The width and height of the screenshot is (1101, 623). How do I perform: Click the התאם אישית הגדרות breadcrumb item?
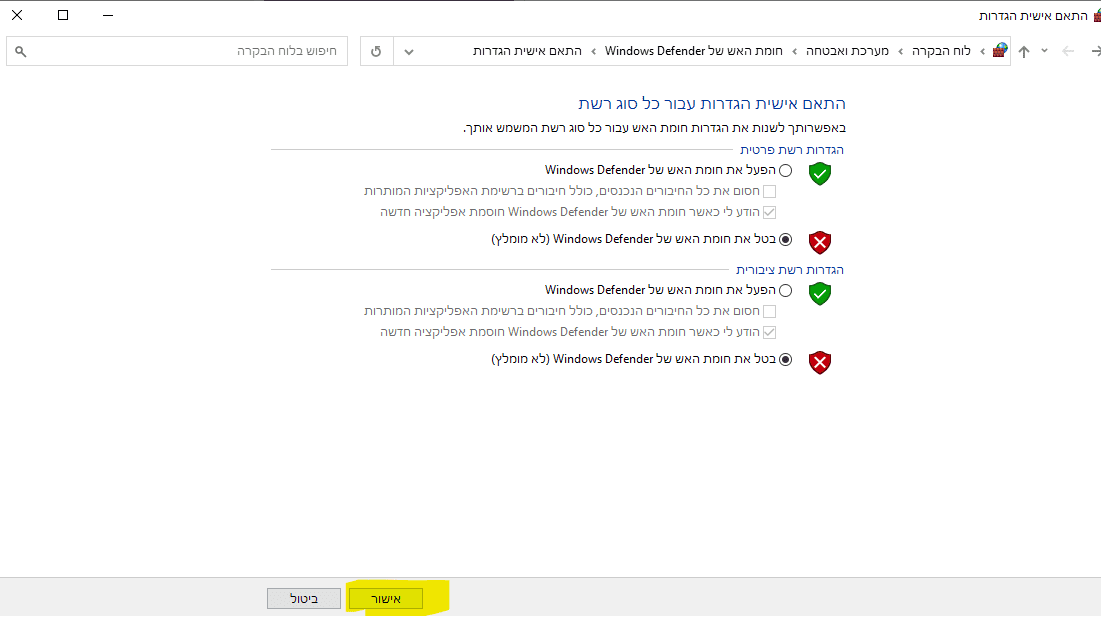(x=527, y=51)
